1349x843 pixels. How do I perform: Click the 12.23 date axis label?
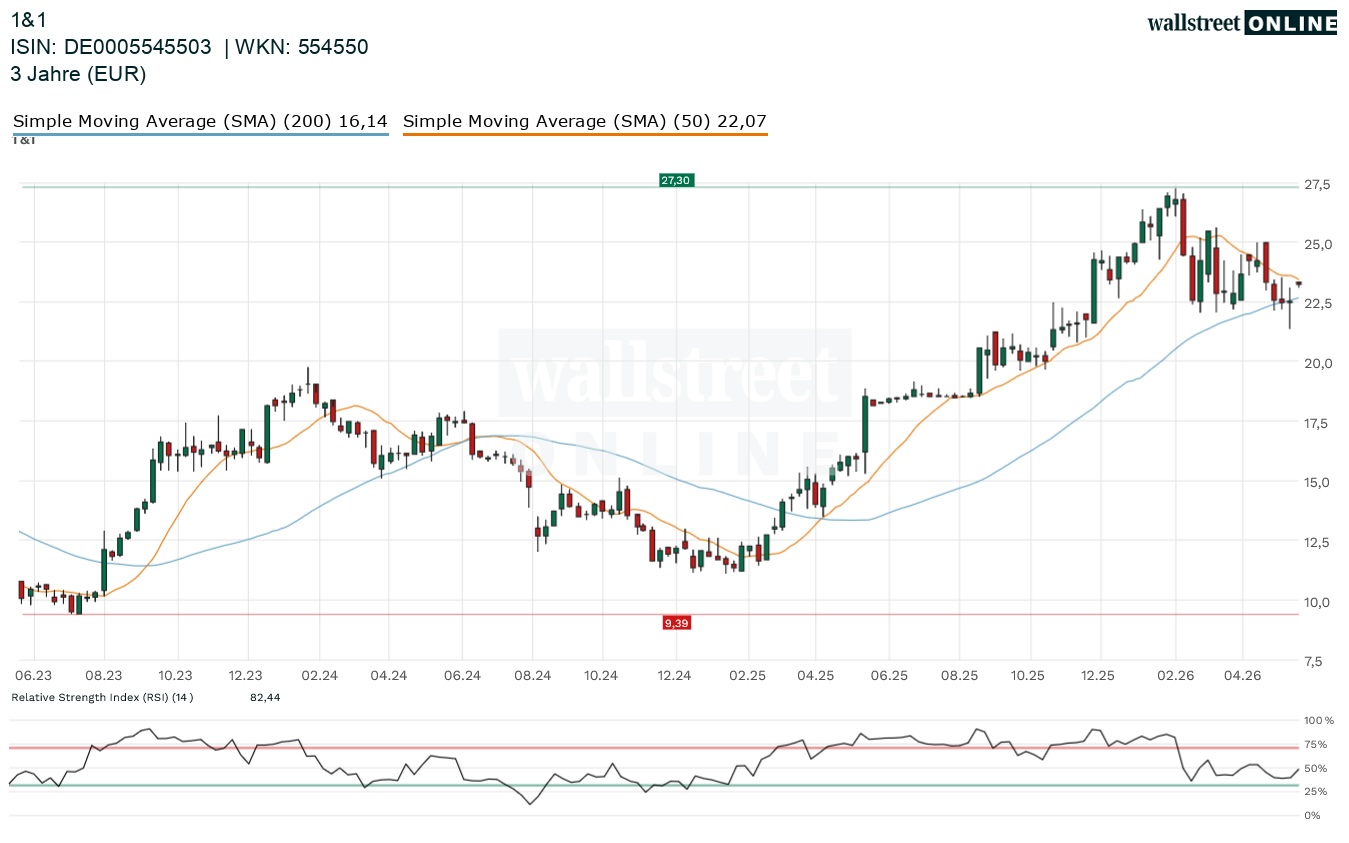tap(245, 676)
